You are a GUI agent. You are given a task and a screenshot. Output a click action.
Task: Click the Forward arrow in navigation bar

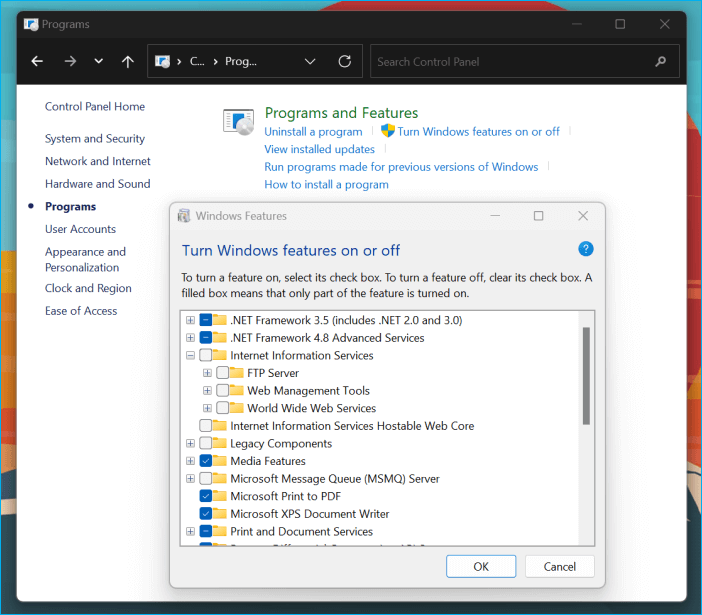(x=70, y=61)
